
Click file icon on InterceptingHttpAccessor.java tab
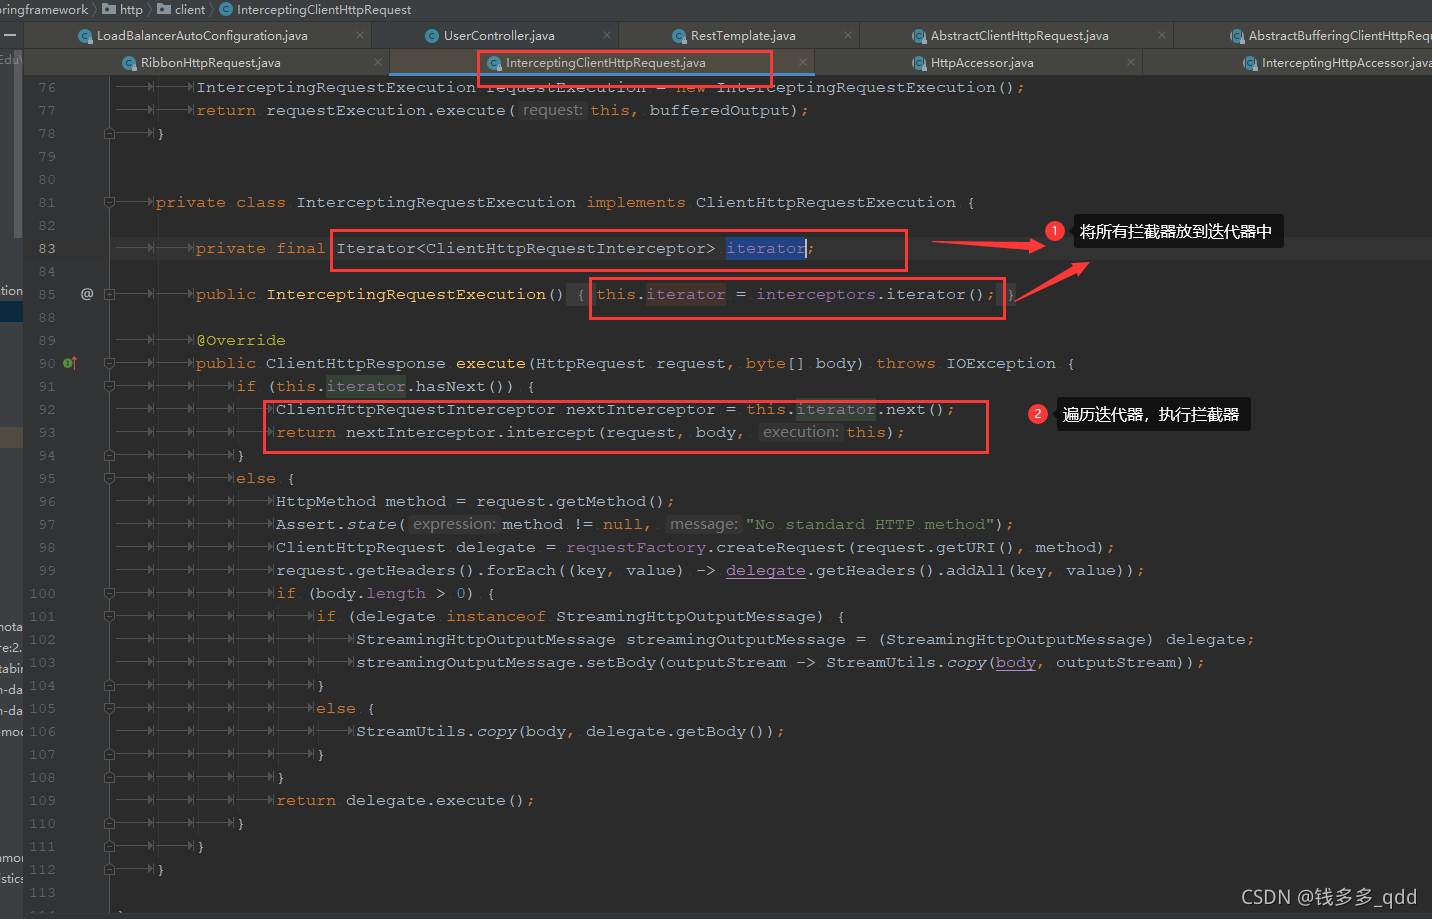tap(1250, 63)
